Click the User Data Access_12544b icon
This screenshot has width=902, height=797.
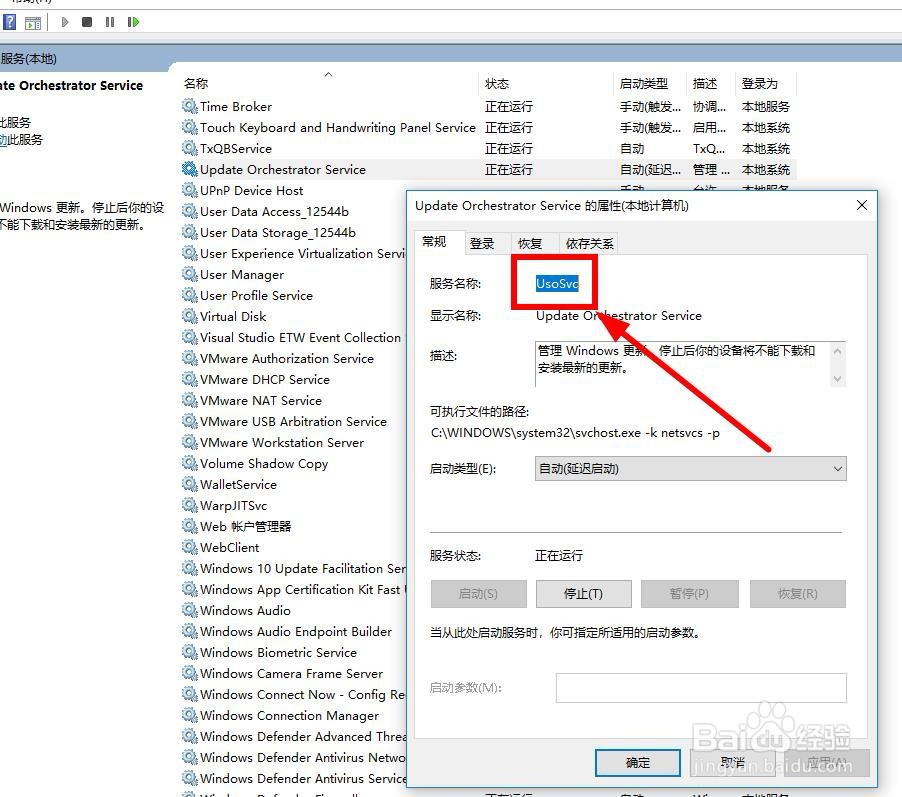click(x=190, y=211)
